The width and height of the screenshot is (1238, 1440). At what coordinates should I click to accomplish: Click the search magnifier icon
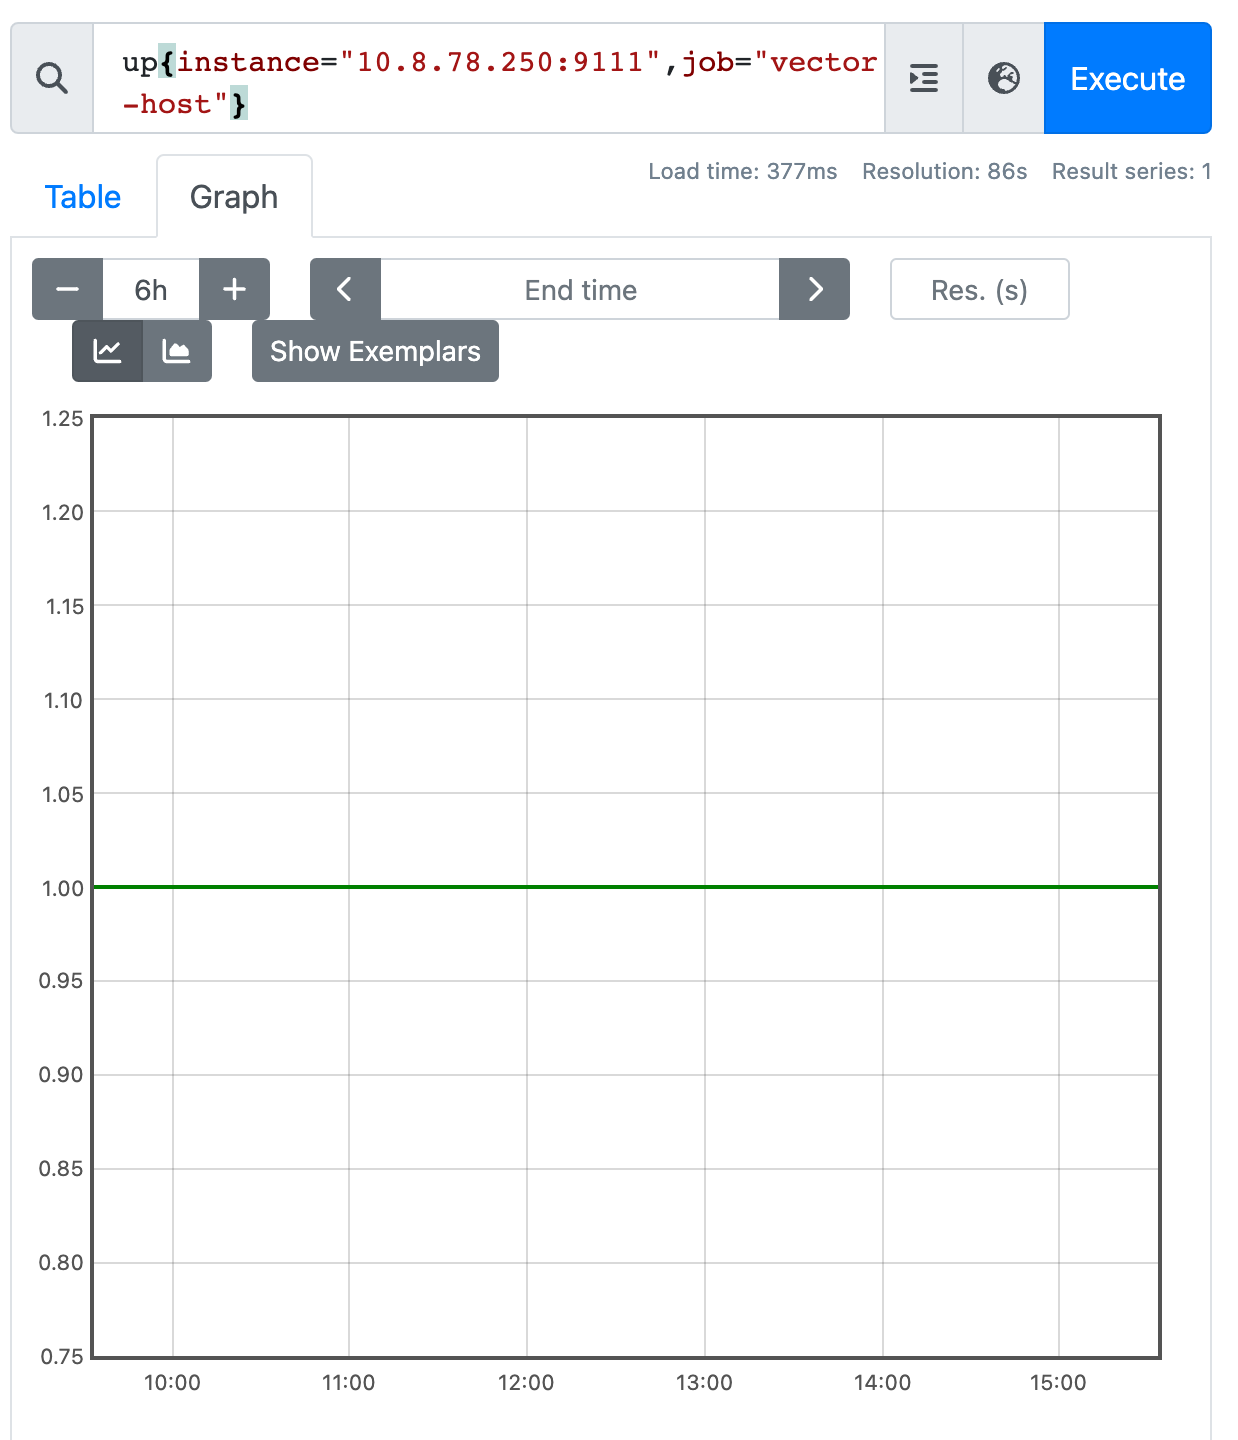51,78
